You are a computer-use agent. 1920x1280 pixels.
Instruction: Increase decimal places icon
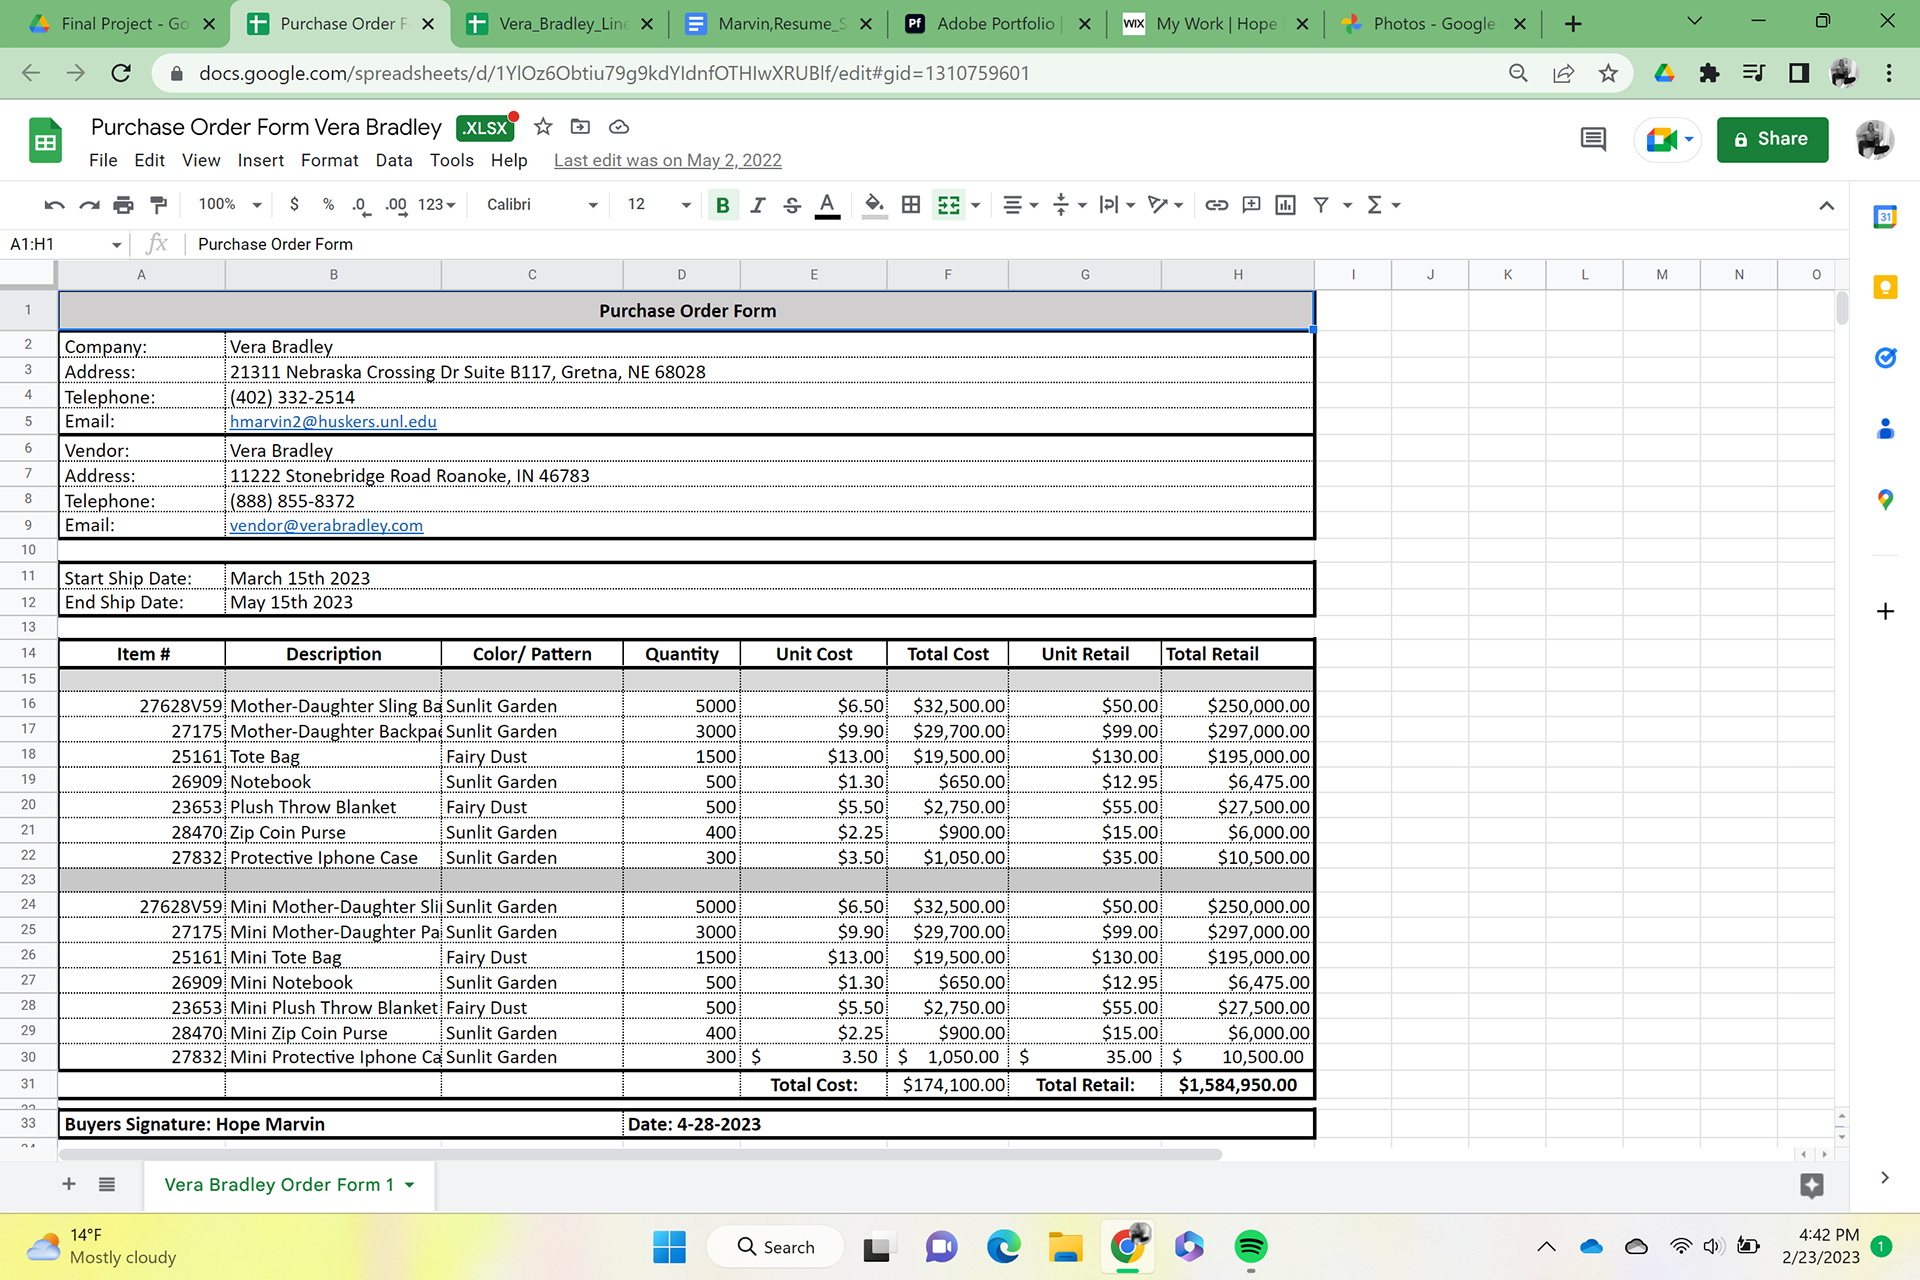[396, 205]
